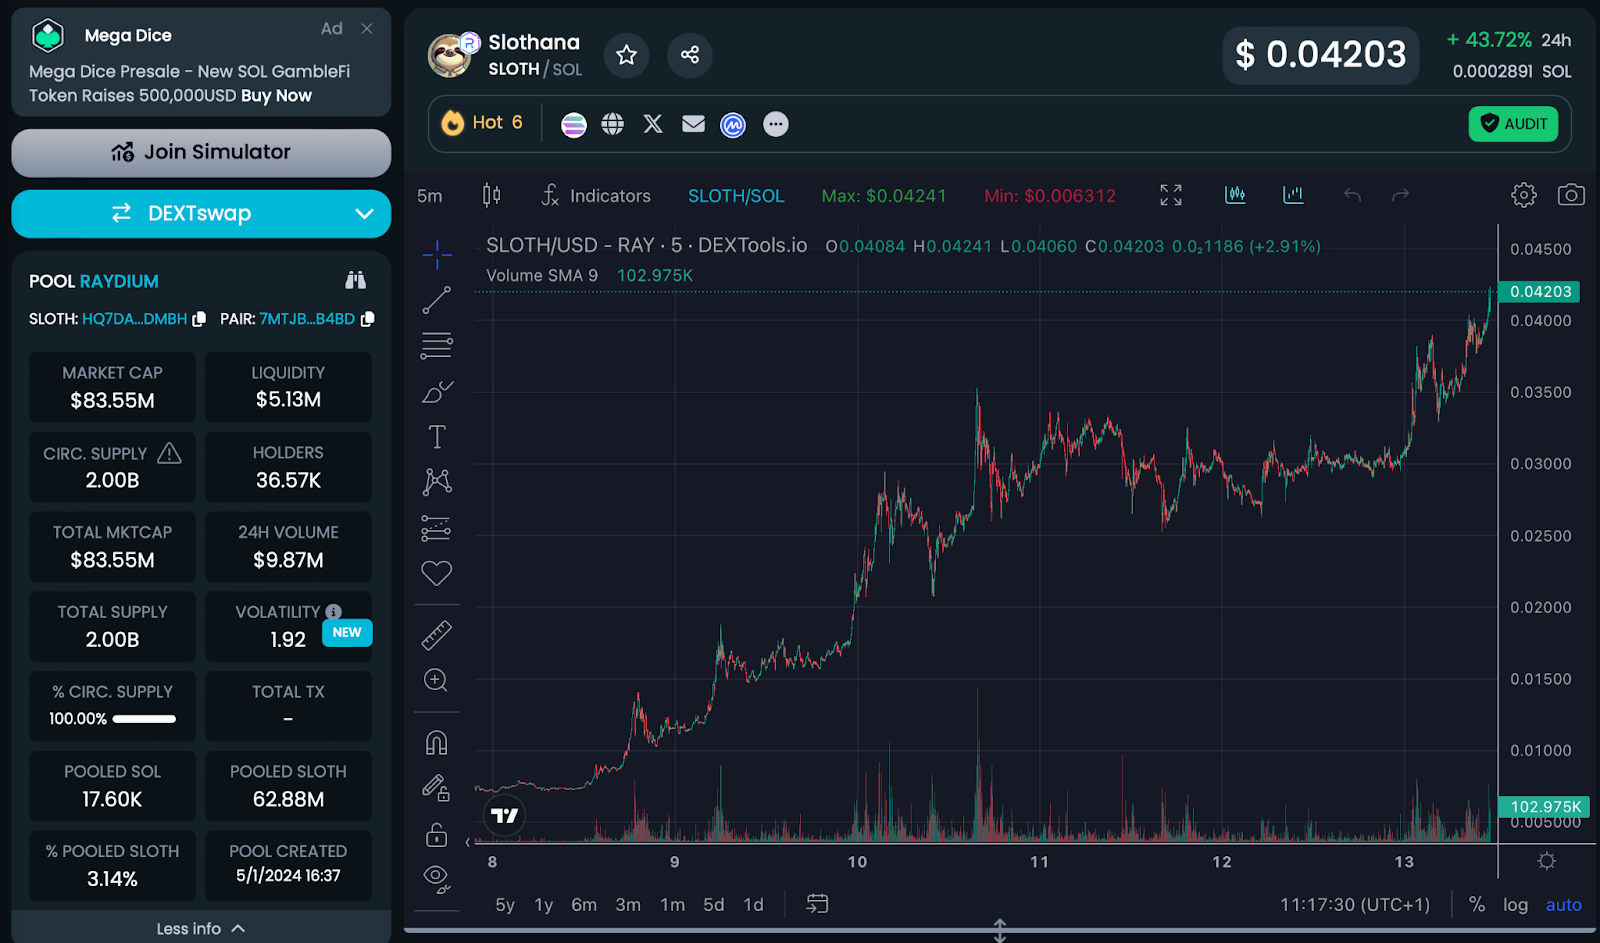Toggle percentage scale

pos(1477,905)
